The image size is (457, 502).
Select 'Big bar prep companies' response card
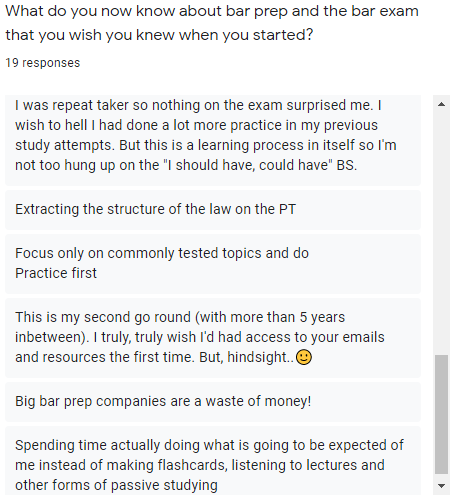point(213,402)
